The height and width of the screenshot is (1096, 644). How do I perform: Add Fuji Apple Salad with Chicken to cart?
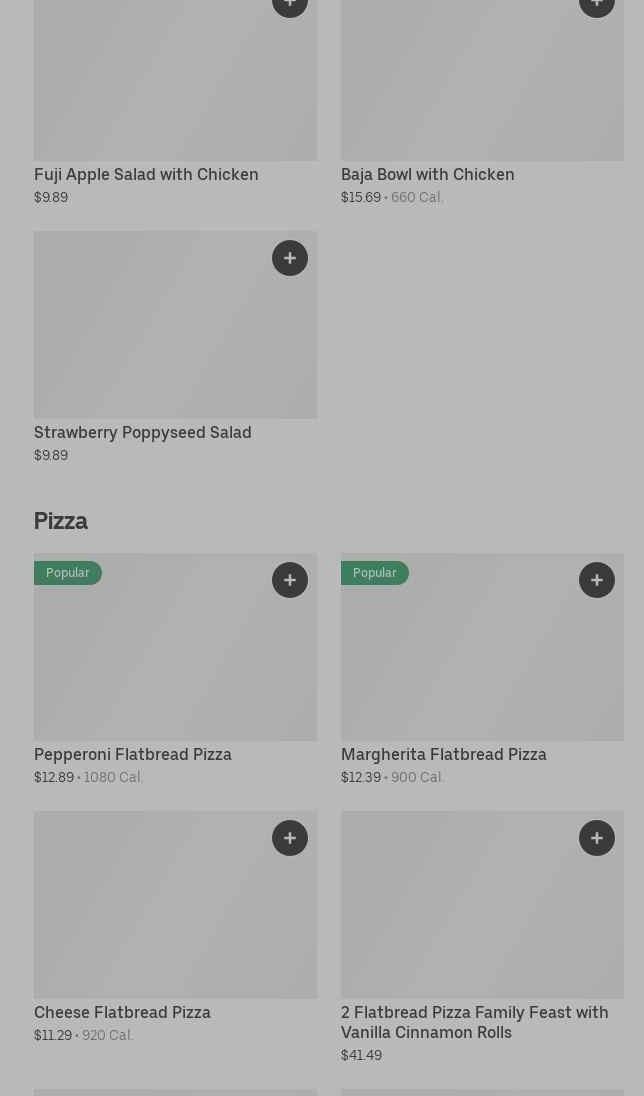(x=290, y=5)
